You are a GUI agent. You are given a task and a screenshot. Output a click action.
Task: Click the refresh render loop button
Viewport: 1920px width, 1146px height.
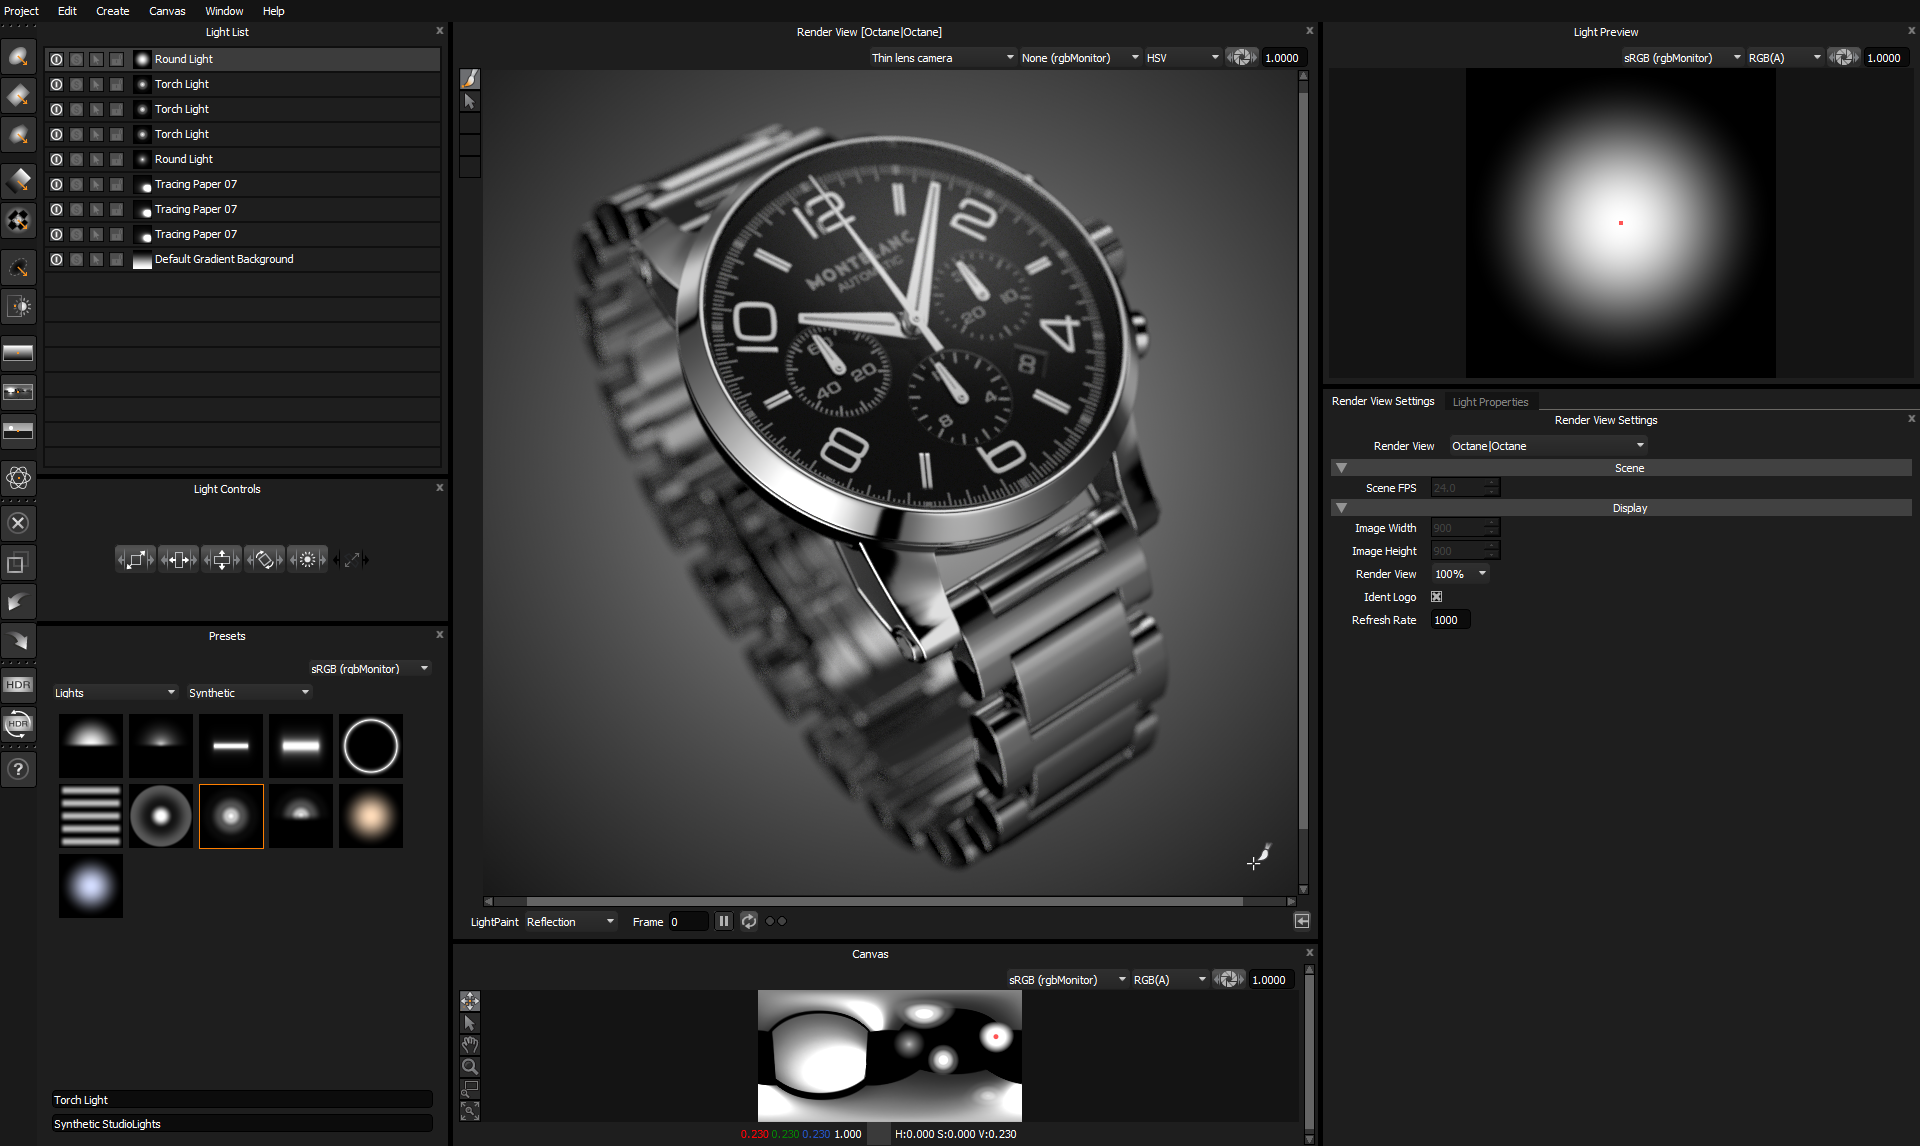tap(749, 921)
